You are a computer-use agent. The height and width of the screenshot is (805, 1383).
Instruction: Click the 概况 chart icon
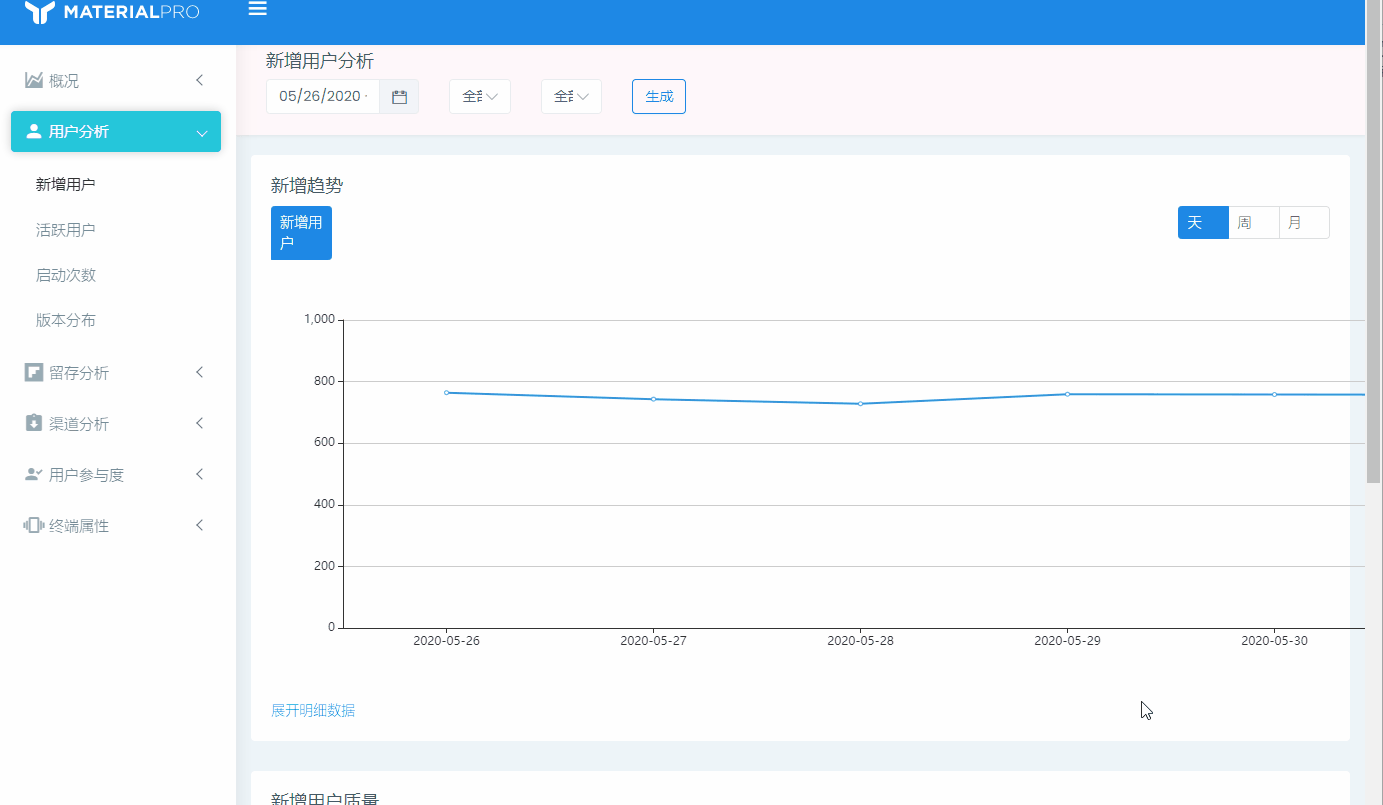(34, 80)
